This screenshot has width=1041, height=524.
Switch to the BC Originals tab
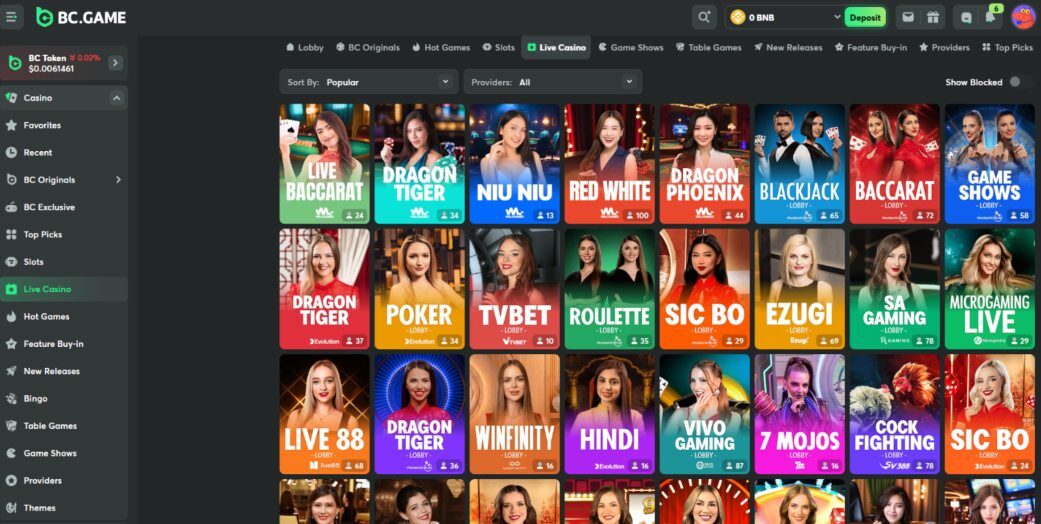(x=368, y=47)
